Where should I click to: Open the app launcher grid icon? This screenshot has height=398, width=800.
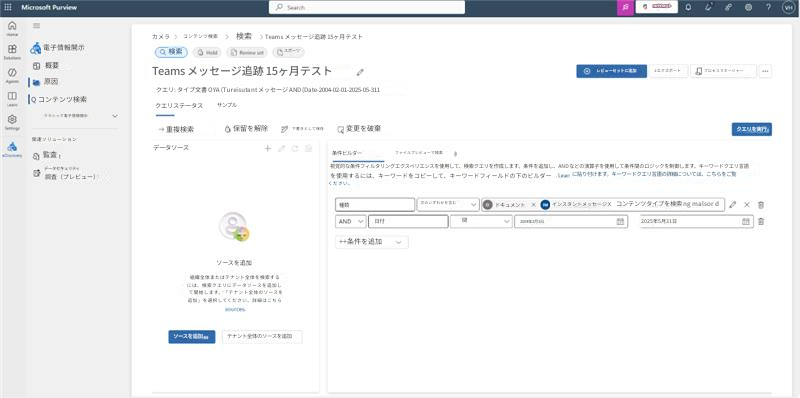pyautogui.click(x=8, y=7)
